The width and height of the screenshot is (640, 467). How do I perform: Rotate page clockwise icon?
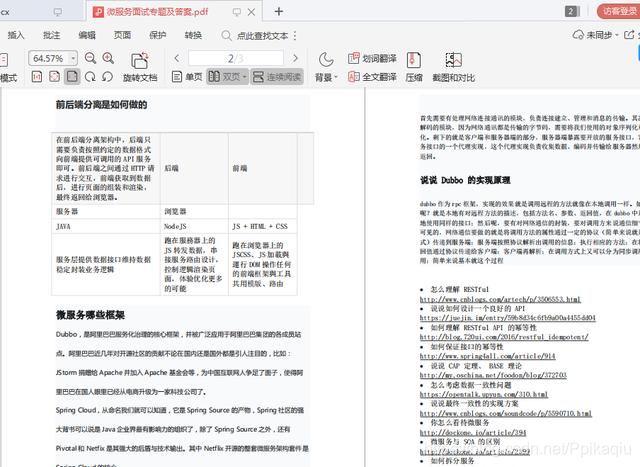pos(90,76)
